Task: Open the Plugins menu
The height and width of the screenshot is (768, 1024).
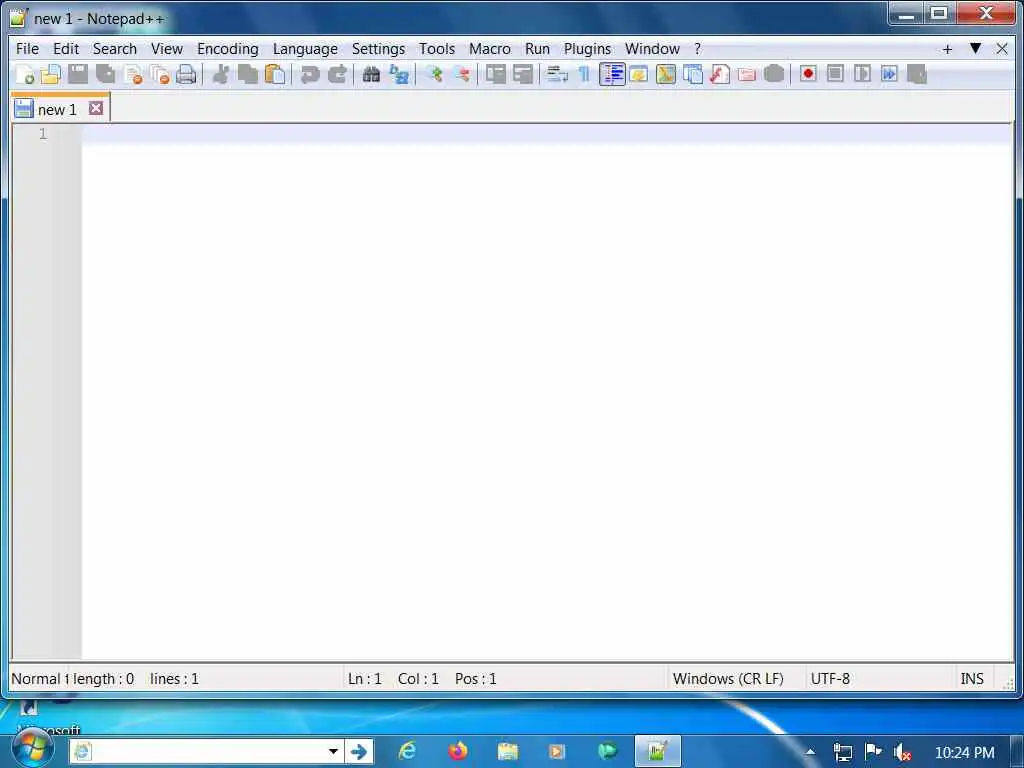Action: click(x=587, y=49)
